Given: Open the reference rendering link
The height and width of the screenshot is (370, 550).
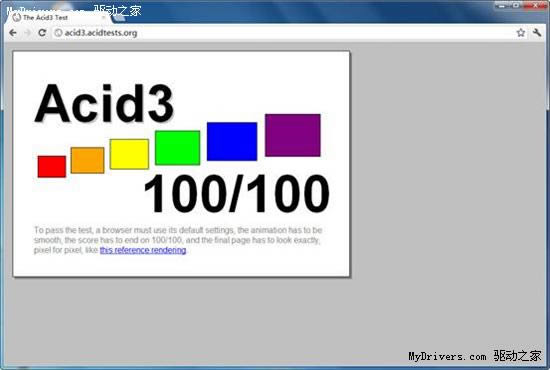Looking at the screenshot, I should [143, 250].
